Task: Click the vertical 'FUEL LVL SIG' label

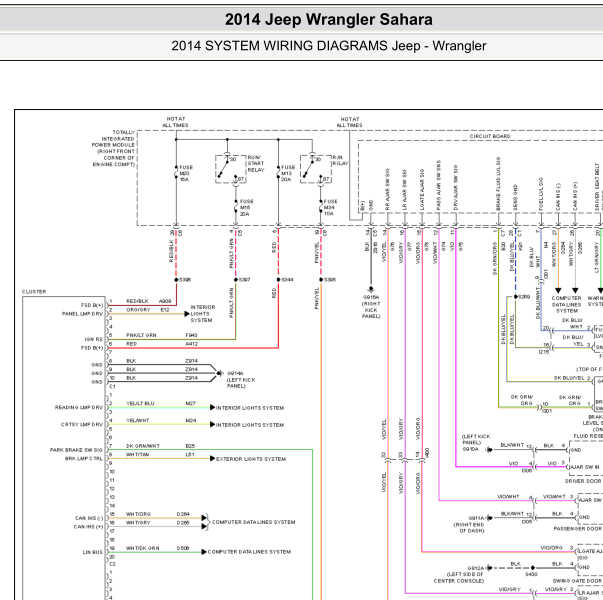Action: [541, 194]
